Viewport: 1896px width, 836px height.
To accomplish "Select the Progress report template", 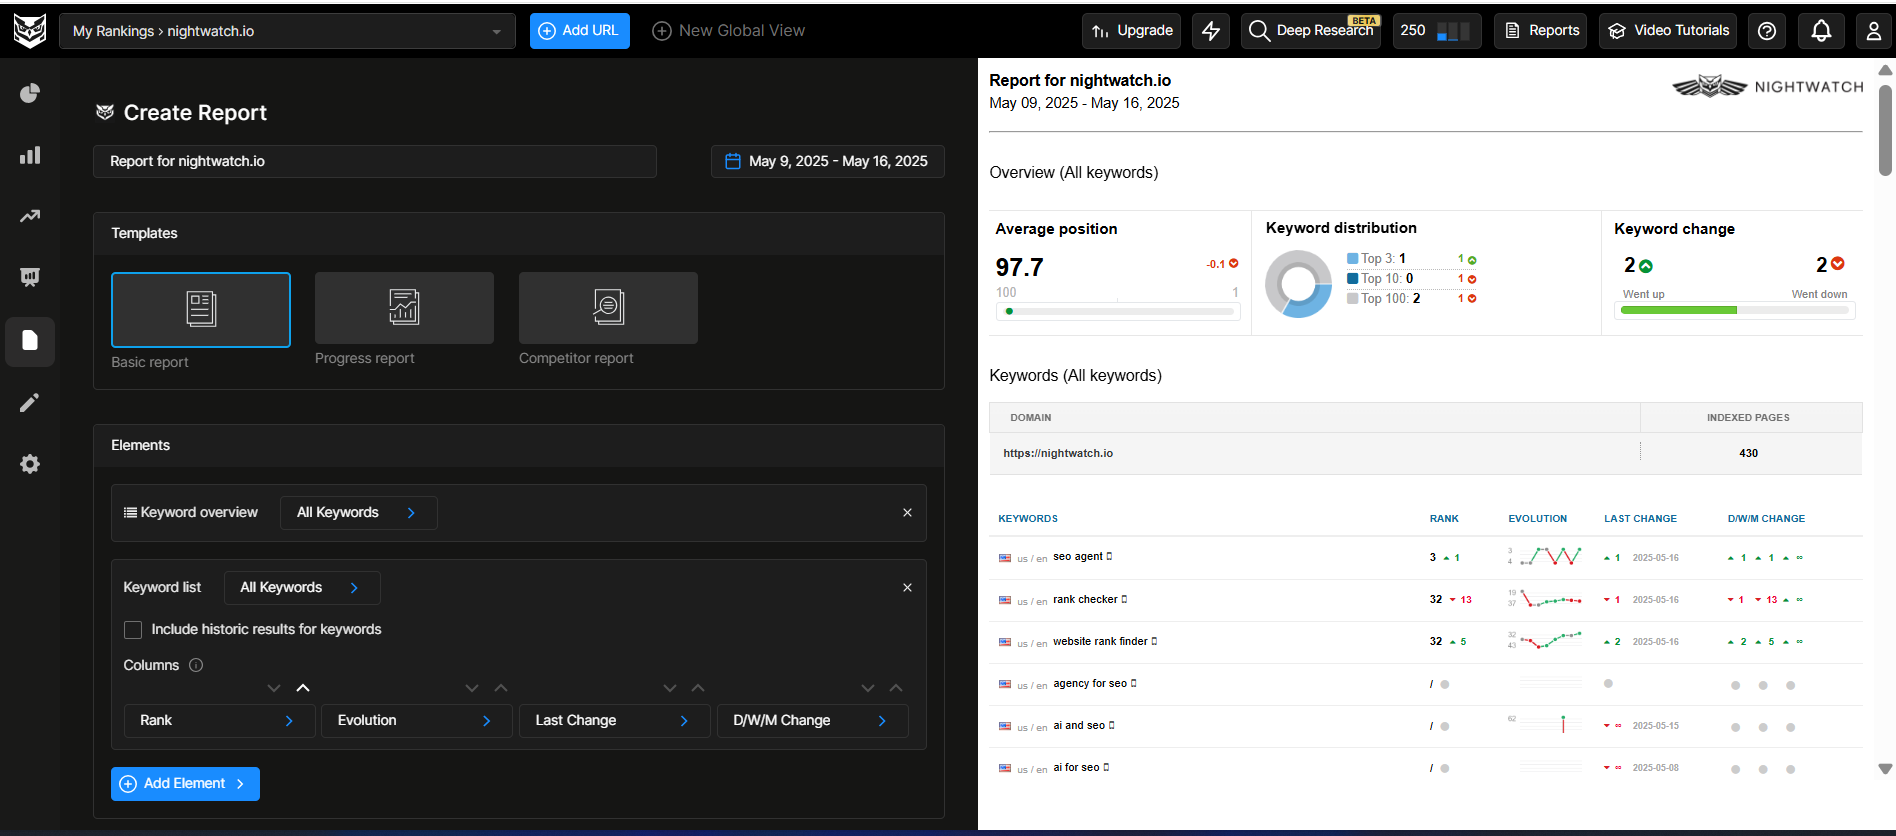I will click(404, 308).
